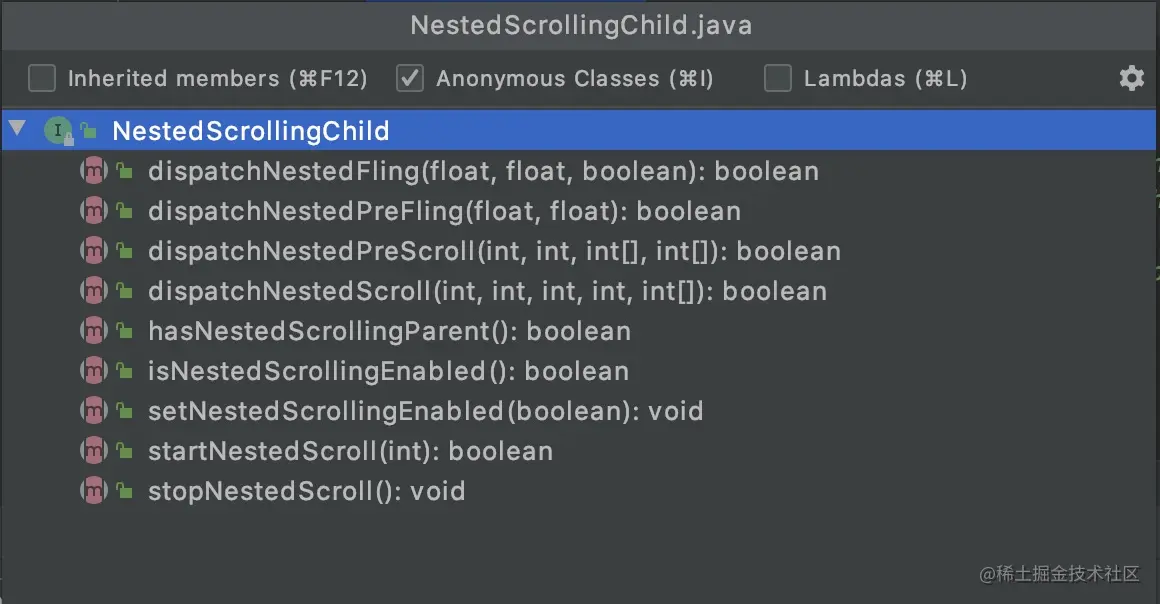
Task: Enable the Lambdas checkbox
Action: (777, 78)
